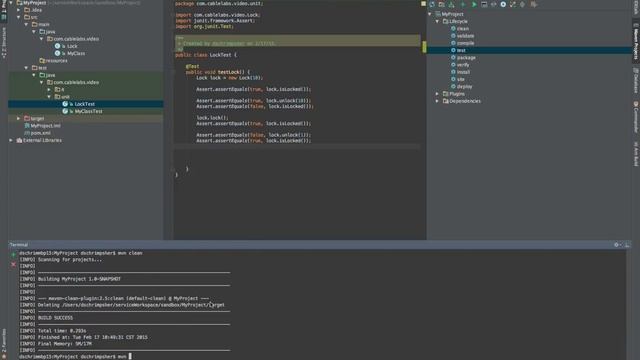Close terminal session with red X icon
Viewport: 640px width, 360px height.
point(13,264)
